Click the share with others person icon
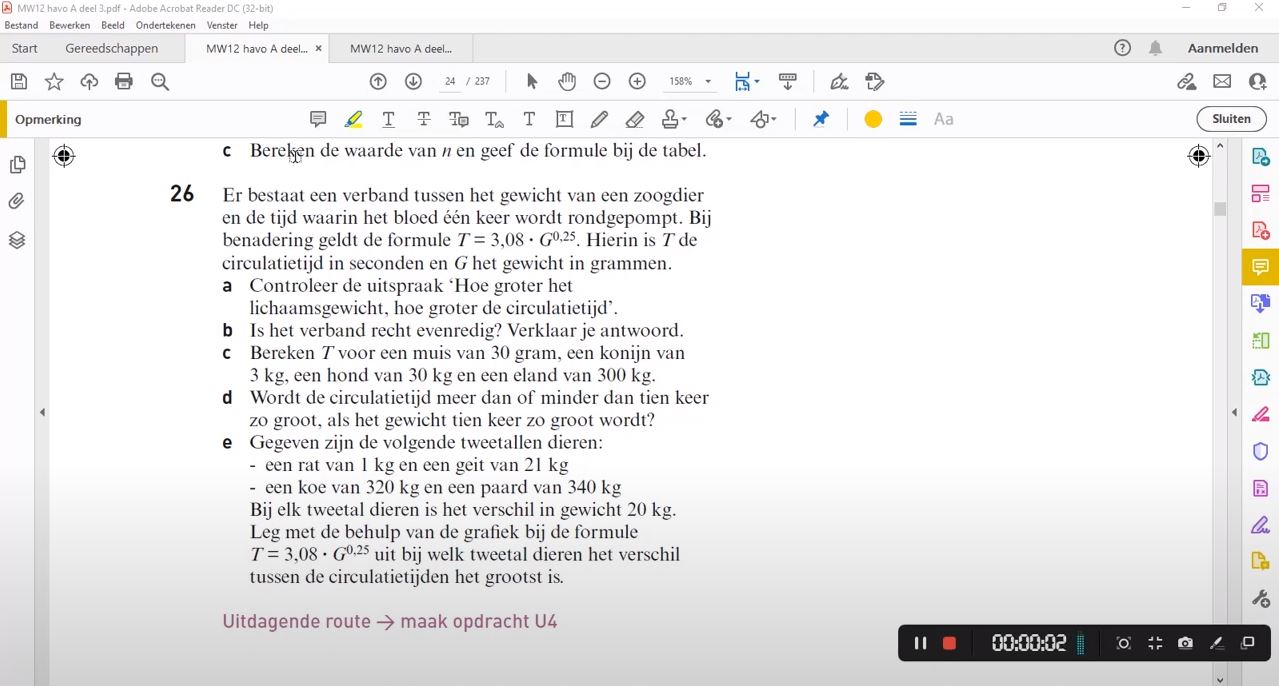1279x686 pixels. tap(1257, 82)
